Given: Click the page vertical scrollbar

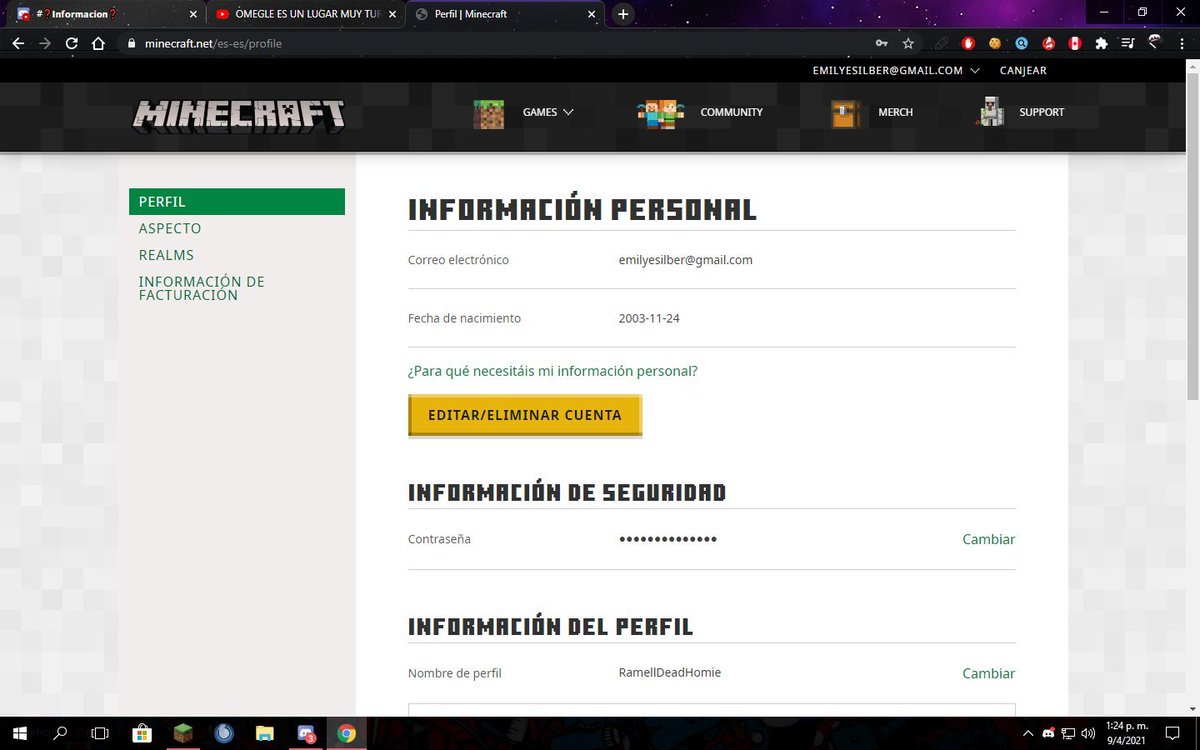Looking at the screenshot, I should [1192, 235].
